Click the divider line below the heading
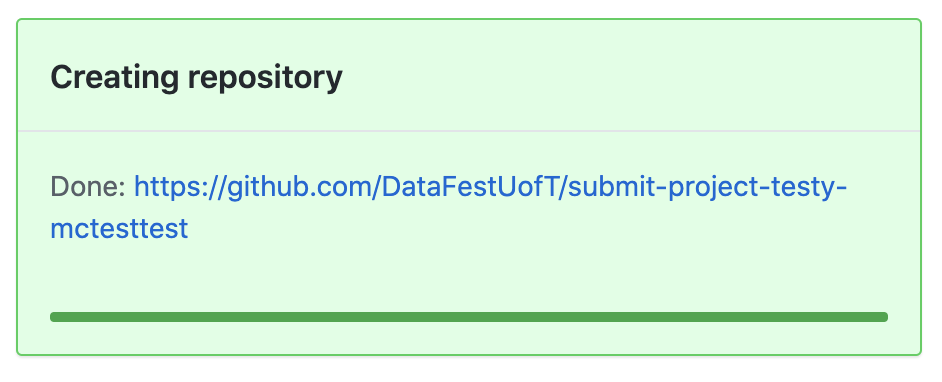The height and width of the screenshot is (382, 942). pos(469,130)
